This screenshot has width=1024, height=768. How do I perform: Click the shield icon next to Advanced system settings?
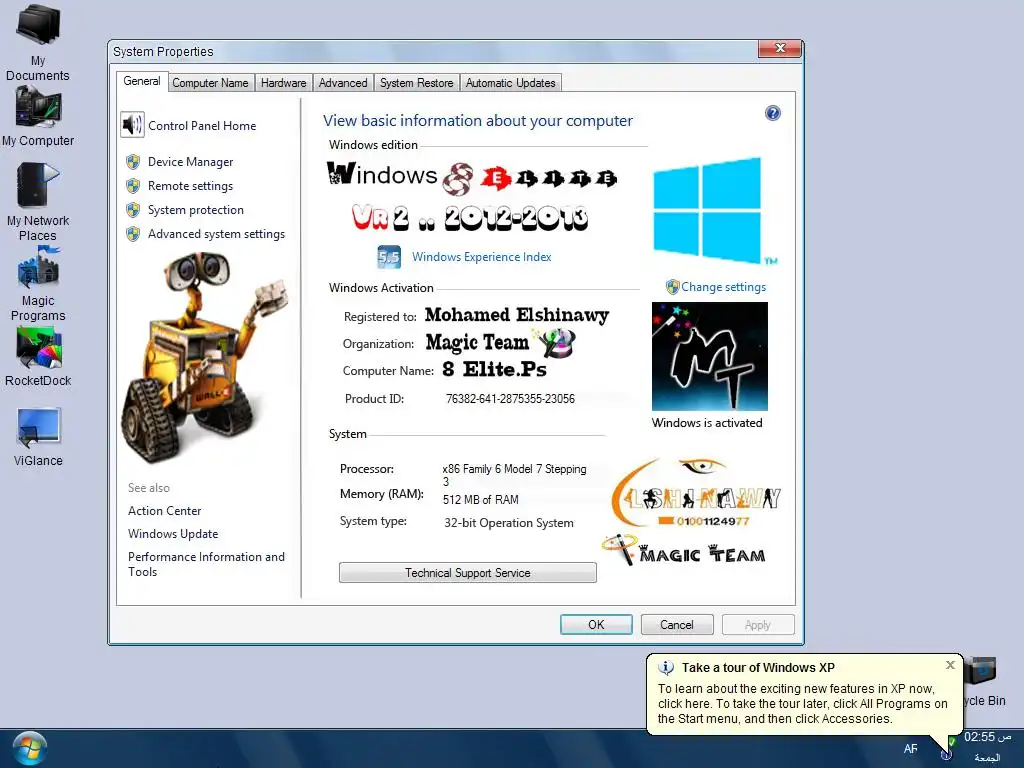(x=133, y=234)
